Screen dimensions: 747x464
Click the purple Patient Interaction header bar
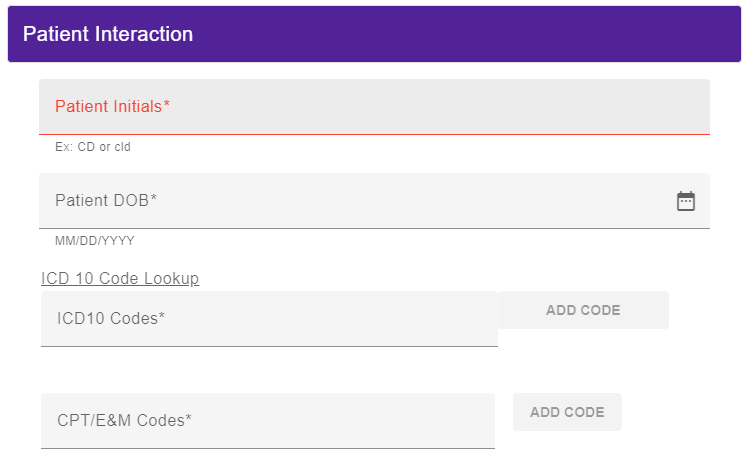pyautogui.click(x=374, y=34)
